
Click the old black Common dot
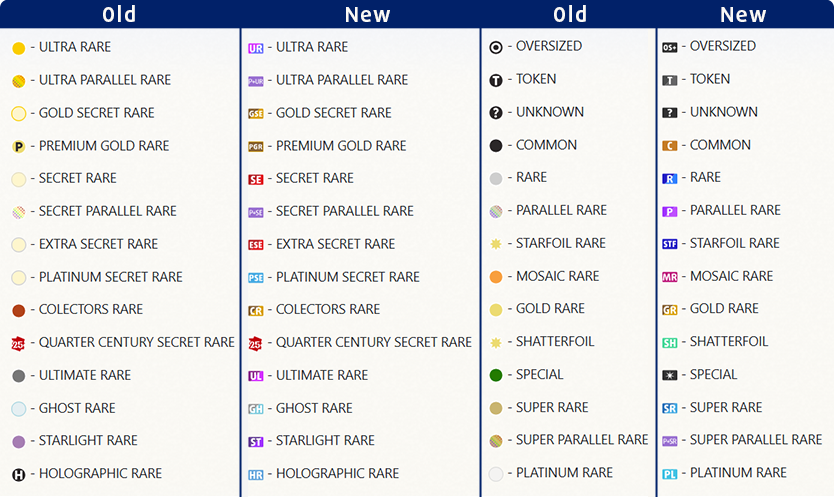[x=496, y=146]
